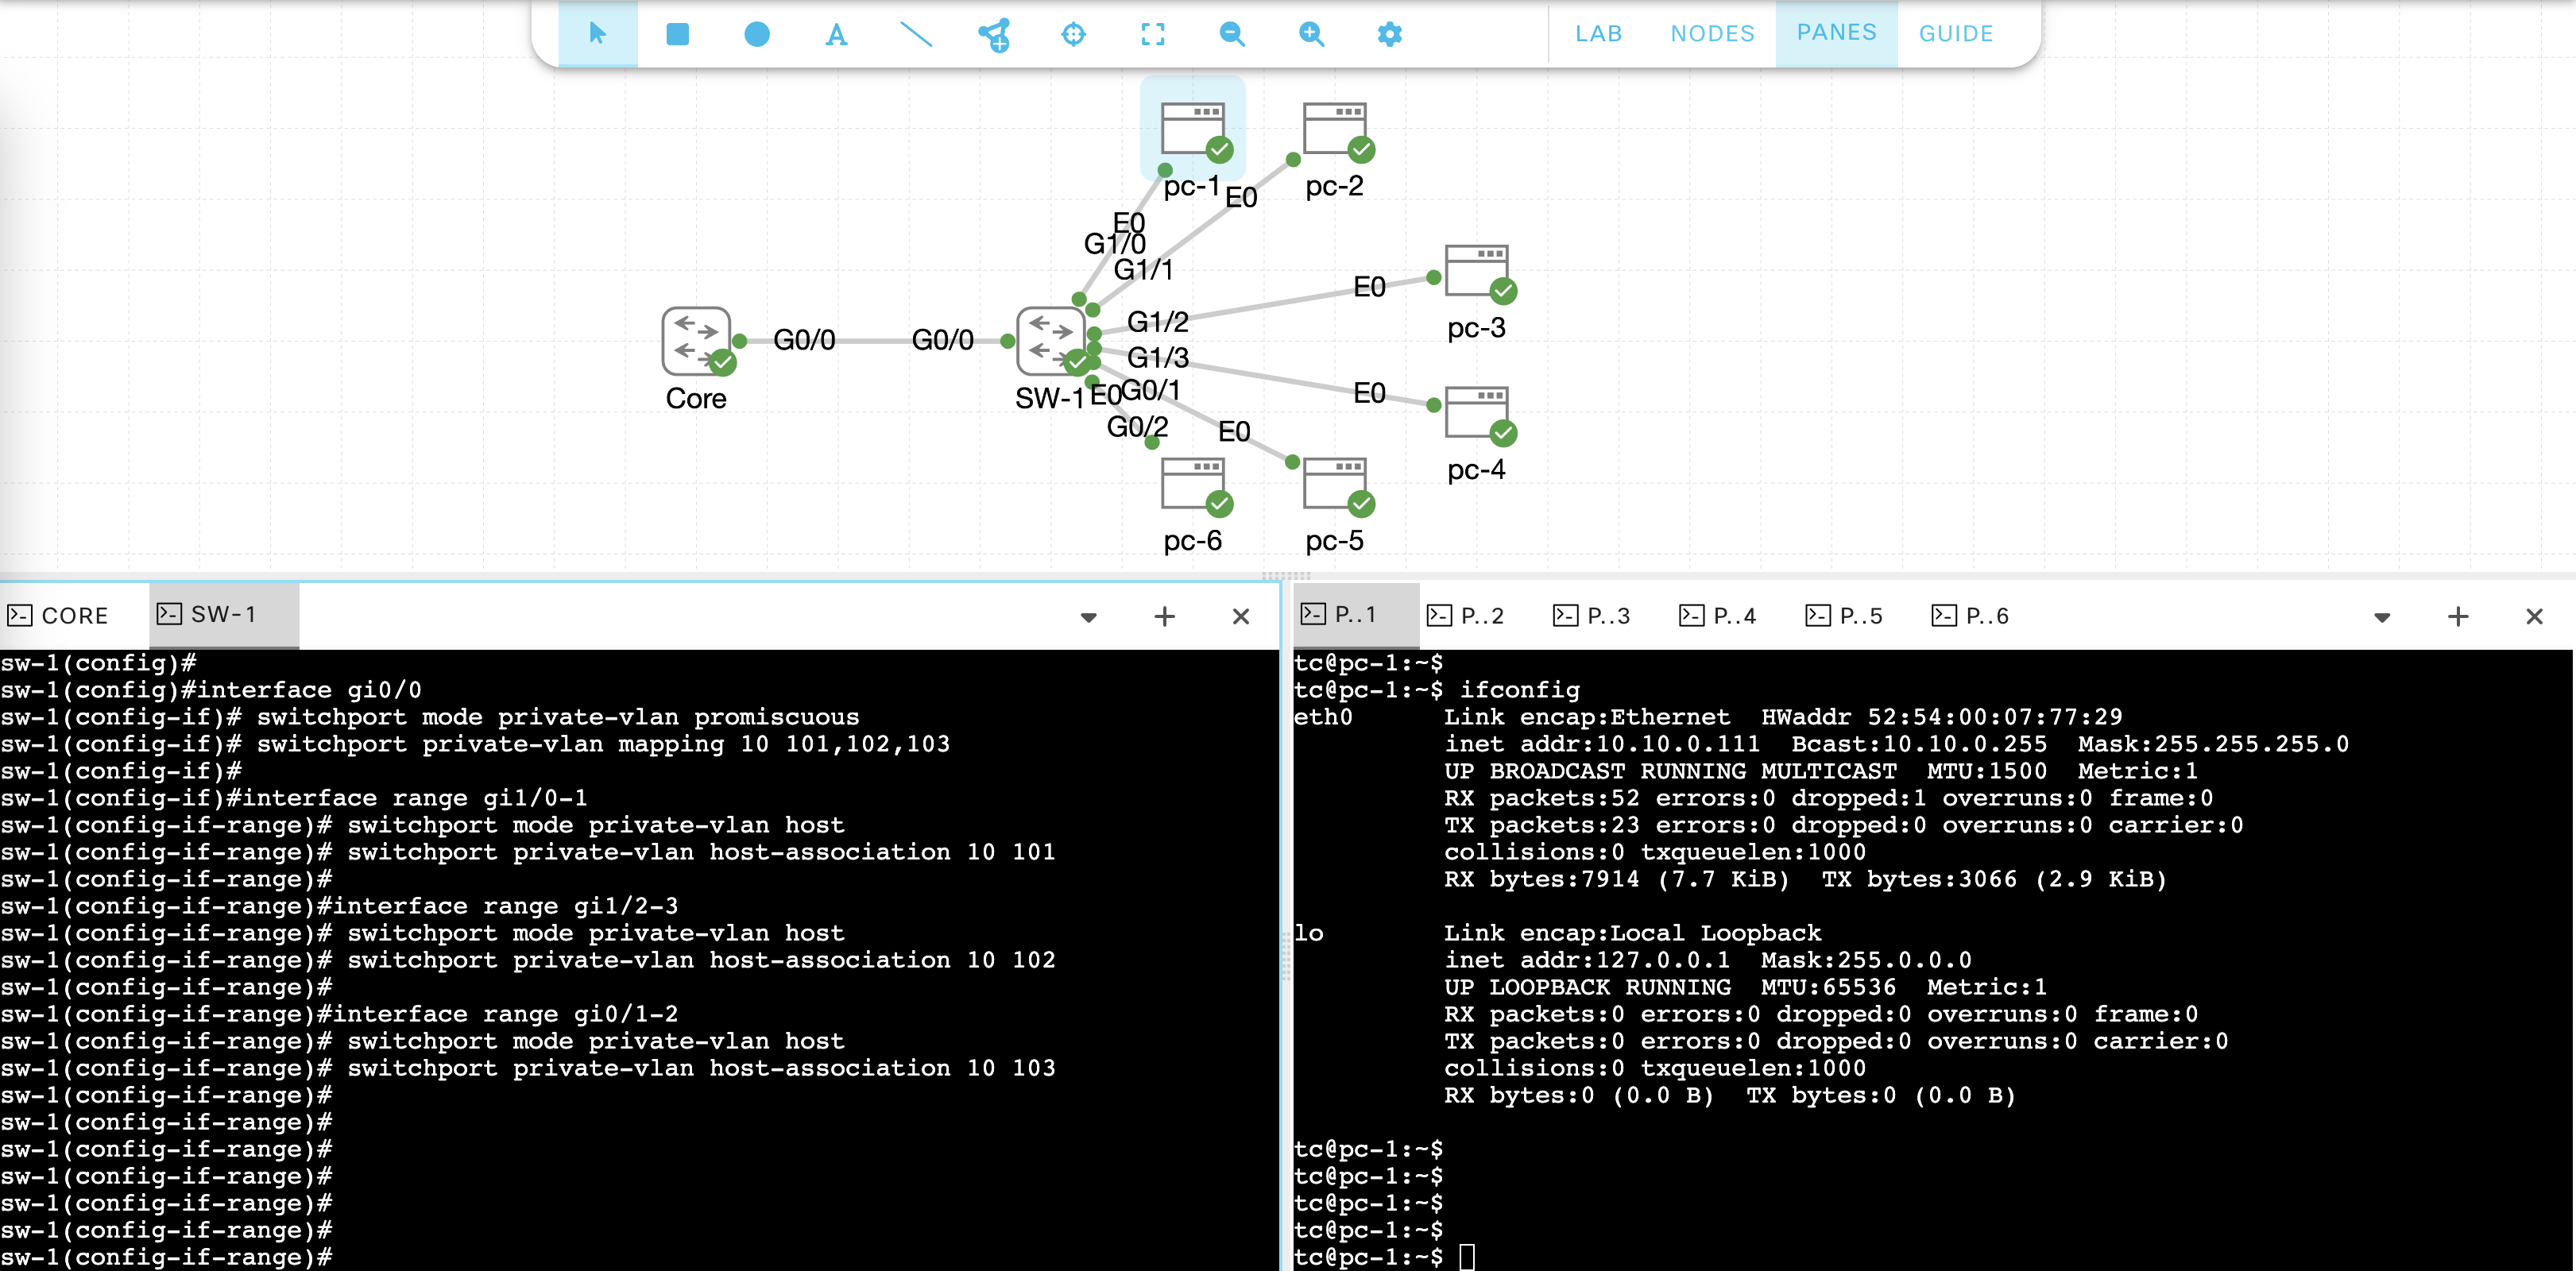Click the add node icon
The width and height of the screenshot is (2576, 1271).
point(994,35)
